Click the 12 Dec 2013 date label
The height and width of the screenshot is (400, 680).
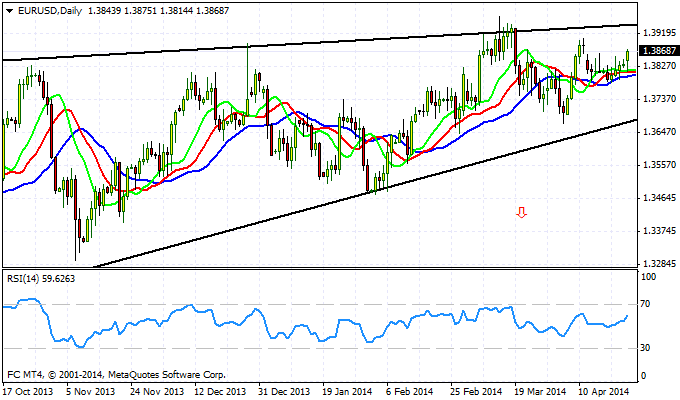click(220, 391)
